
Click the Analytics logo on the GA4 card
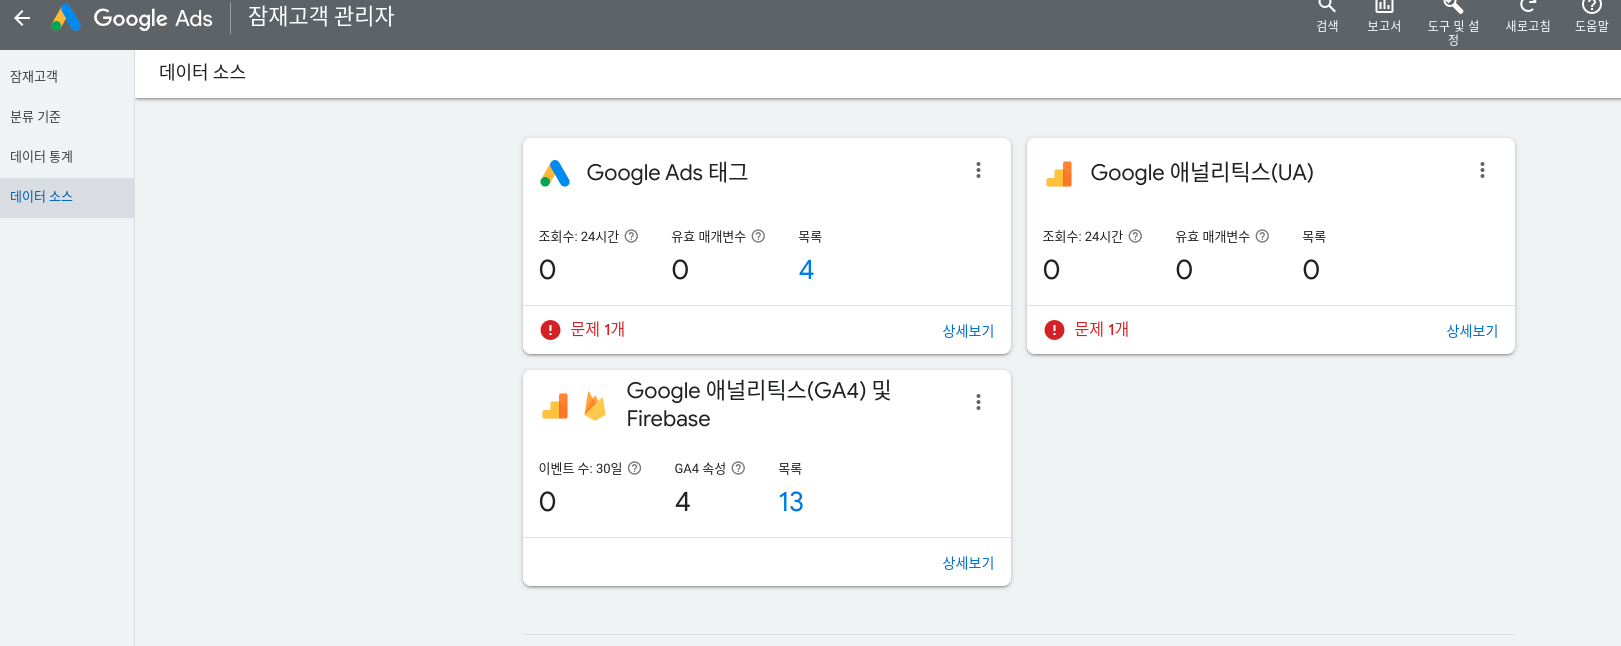[x=555, y=406]
